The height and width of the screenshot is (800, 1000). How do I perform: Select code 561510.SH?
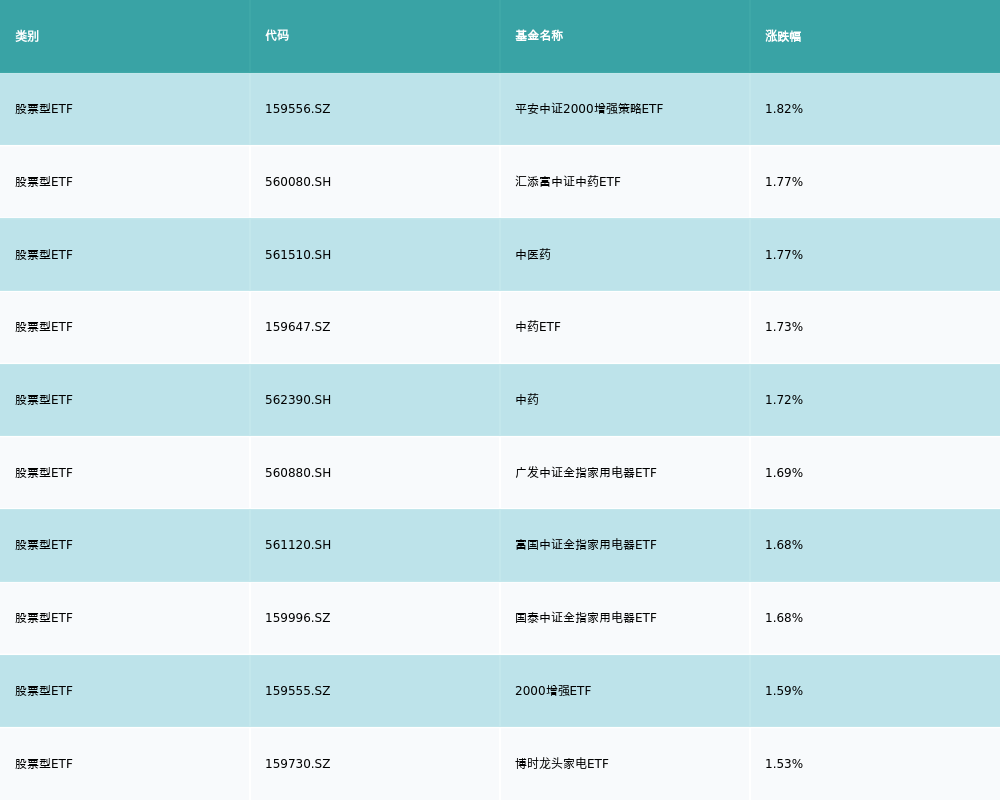(298, 255)
